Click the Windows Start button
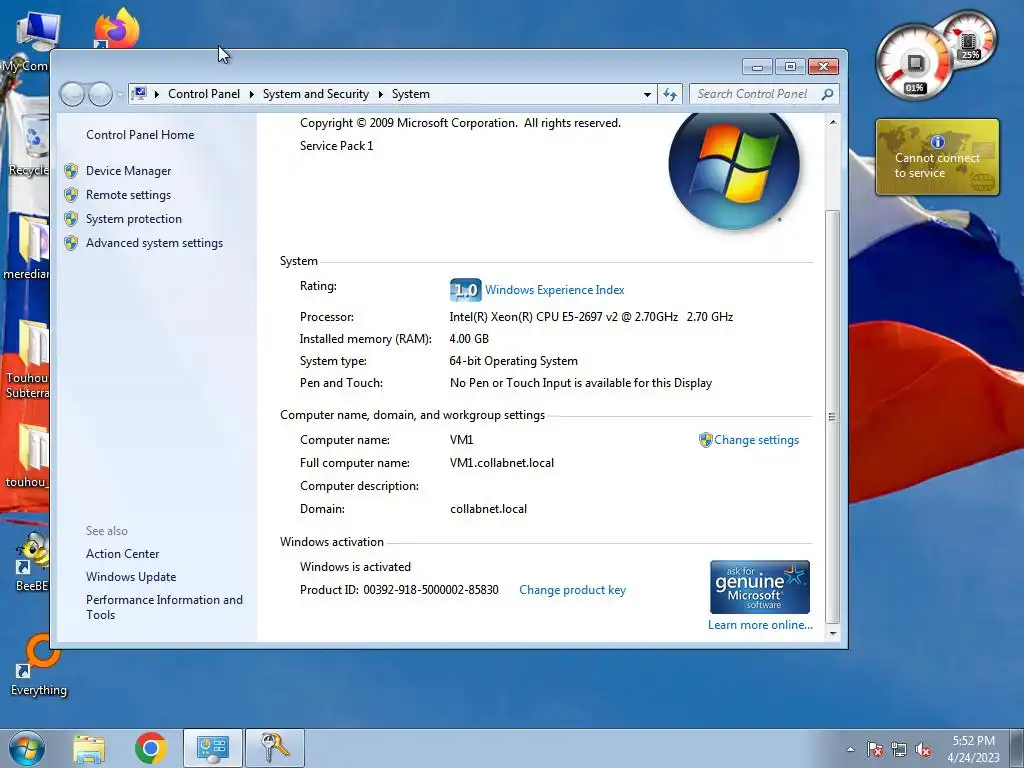 click(27, 748)
